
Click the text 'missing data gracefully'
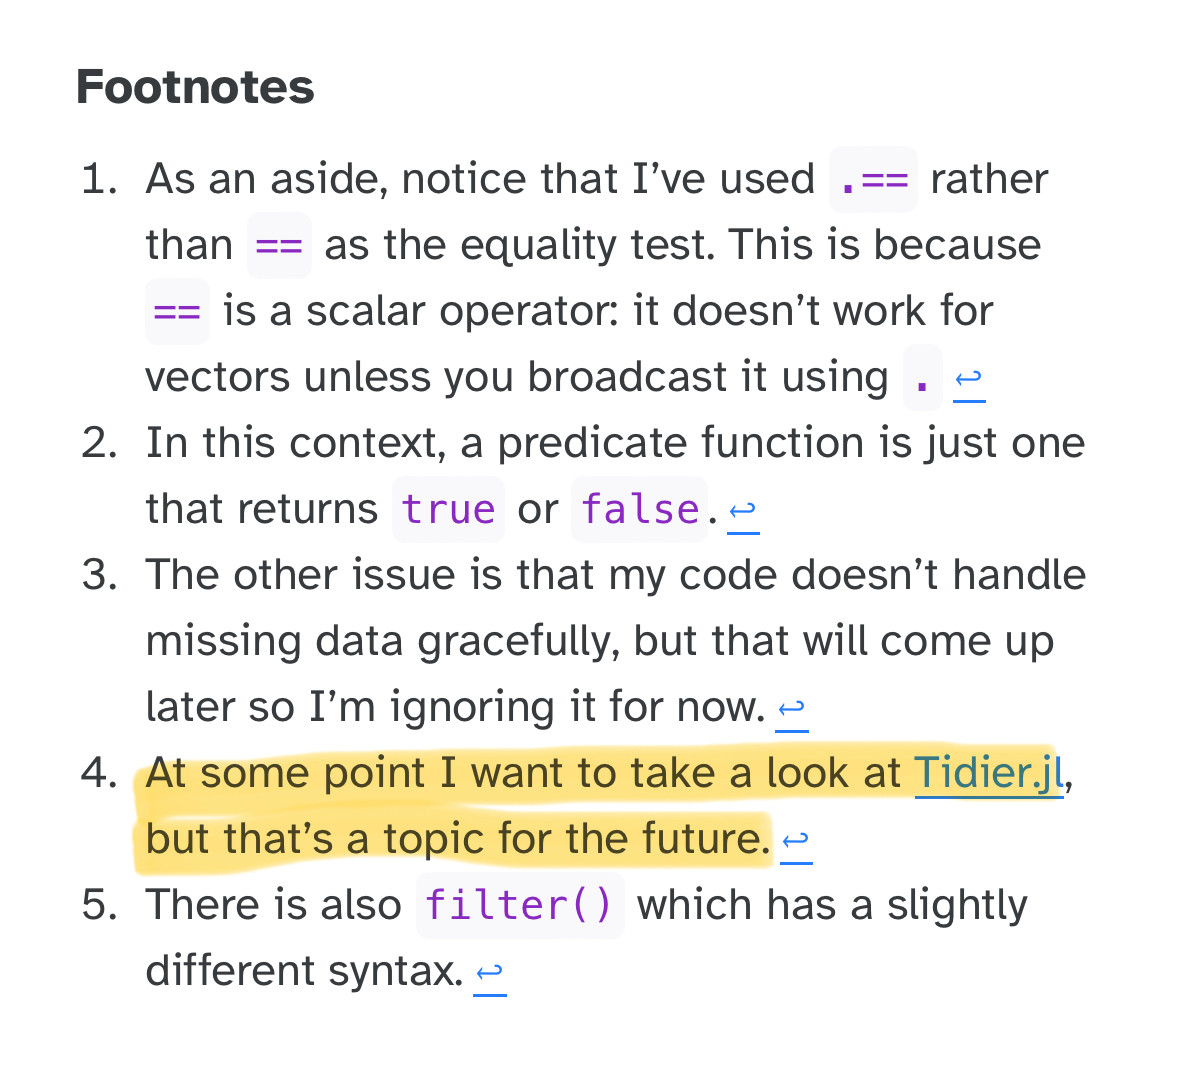click(383, 642)
